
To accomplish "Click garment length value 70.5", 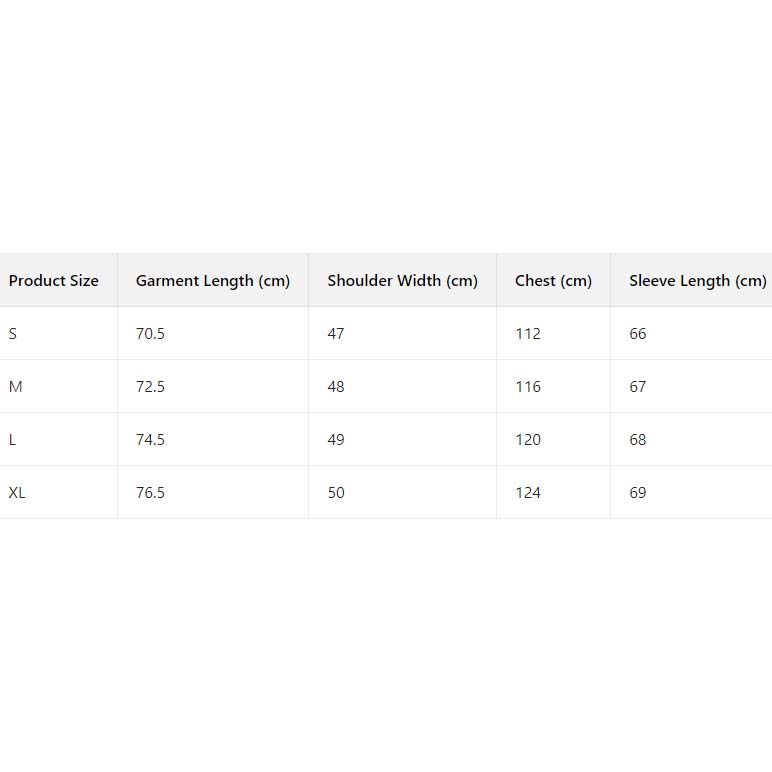I will pos(150,334).
